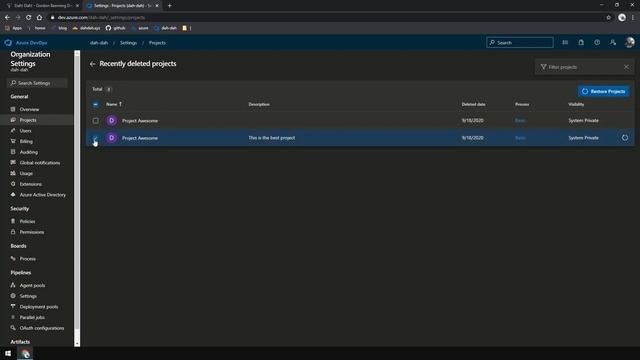This screenshot has height=360, width=640.
Task: Click the purple D avatar of first Project Awesome
Action: [x=111, y=120]
